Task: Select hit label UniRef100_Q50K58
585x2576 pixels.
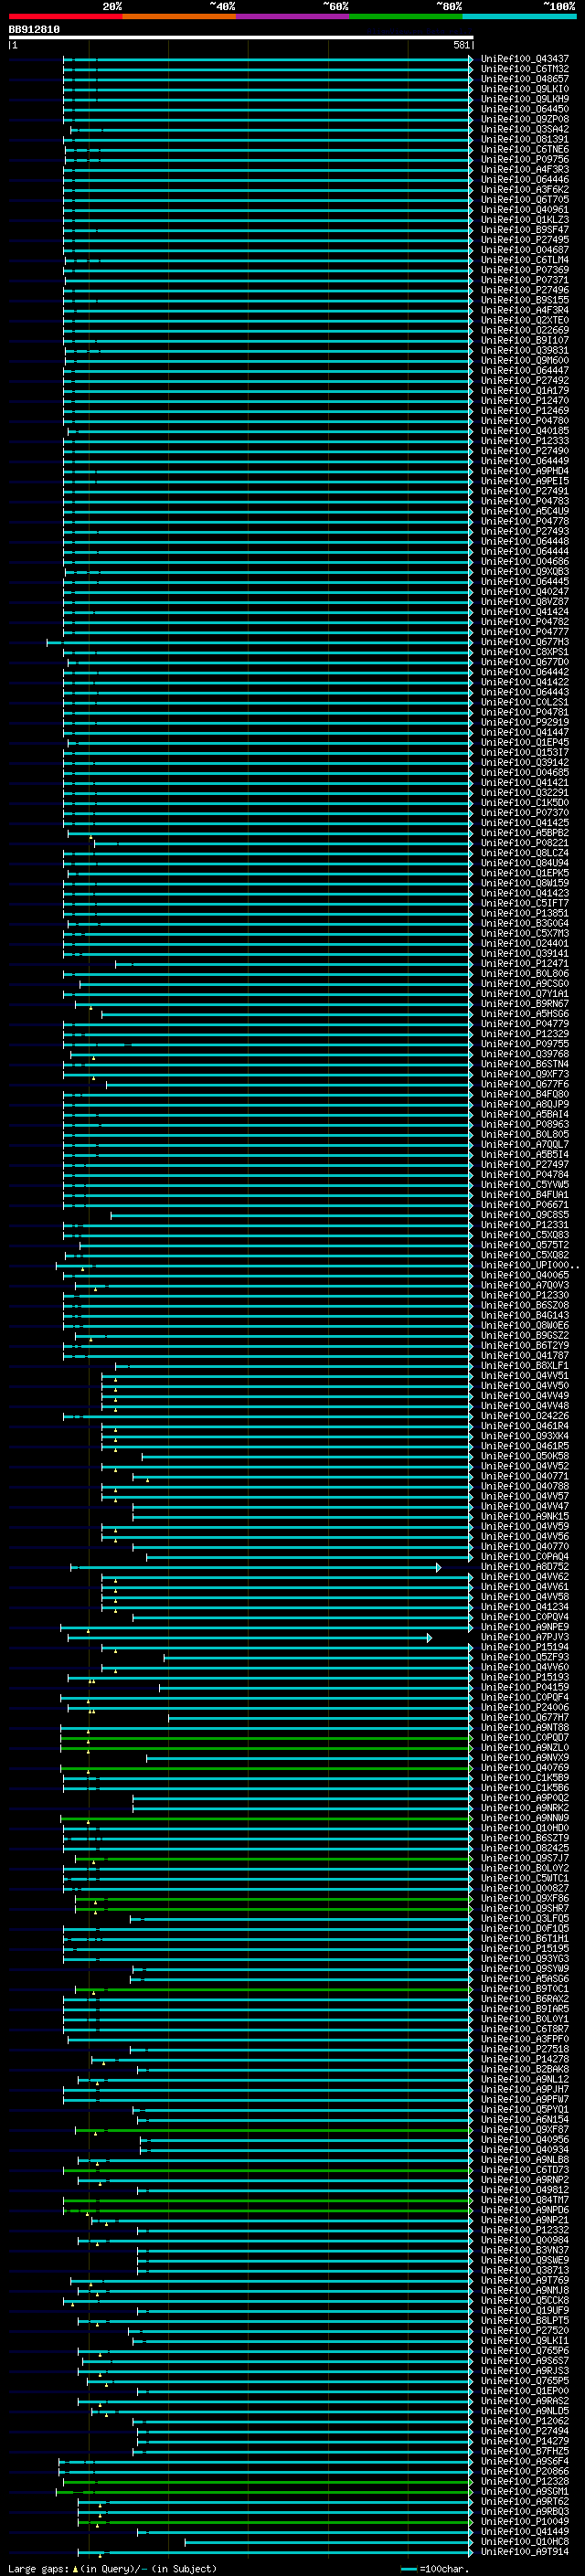Action: (x=525, y=1457)
